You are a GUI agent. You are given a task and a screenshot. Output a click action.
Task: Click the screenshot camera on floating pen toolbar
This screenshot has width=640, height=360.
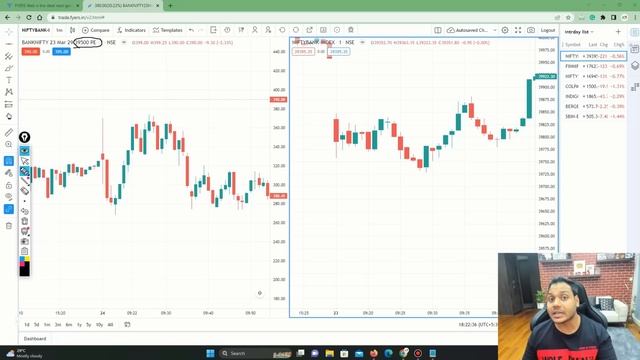pos(24,241)
